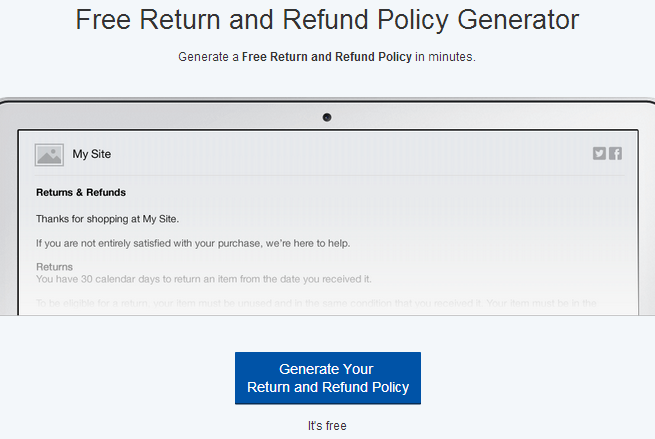Click the "in minutes." text in subtitle

(x=445, y=56)
